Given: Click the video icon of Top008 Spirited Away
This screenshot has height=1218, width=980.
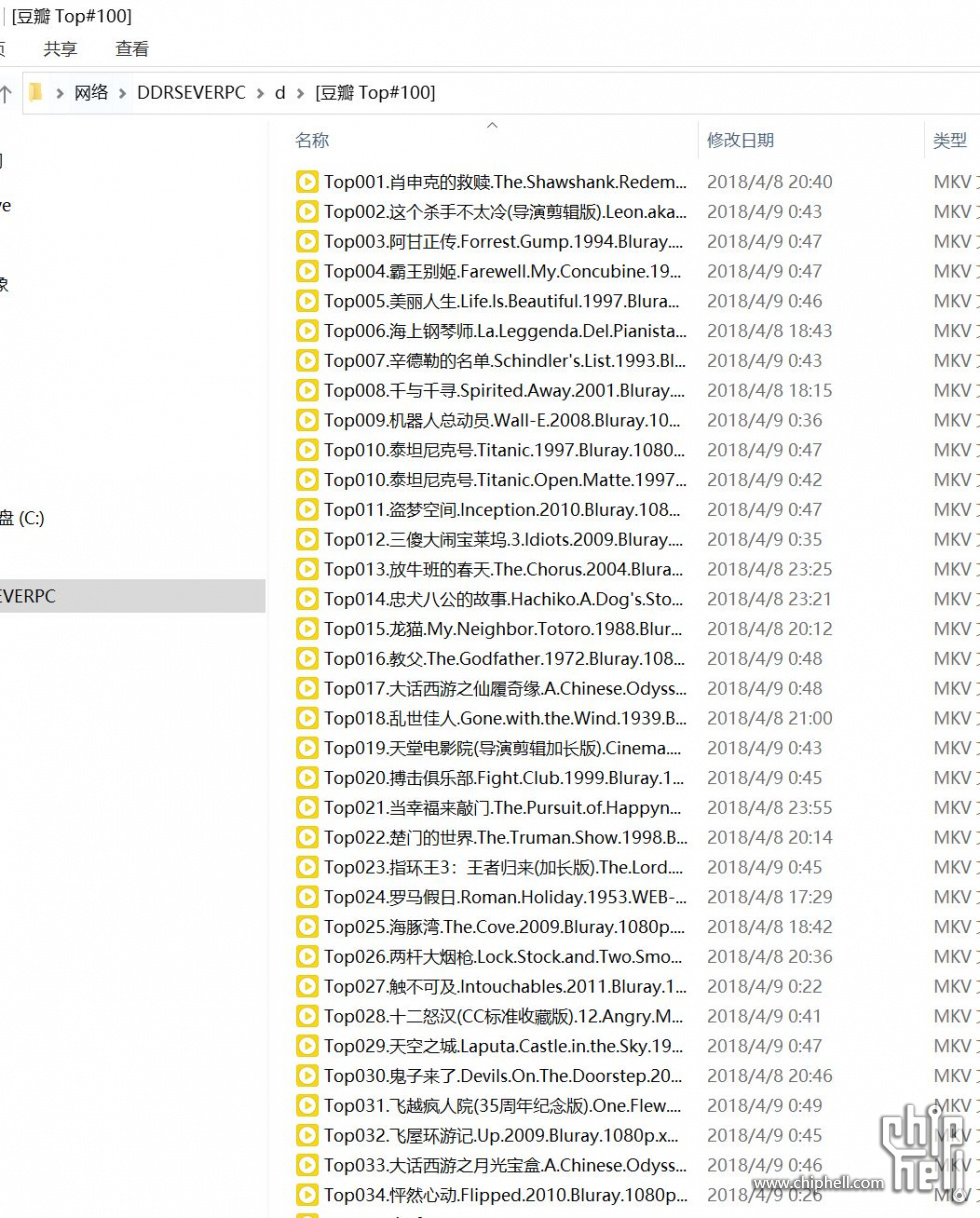Looking at the screenshot, I should pyautogui.click(x=306, y=390).
